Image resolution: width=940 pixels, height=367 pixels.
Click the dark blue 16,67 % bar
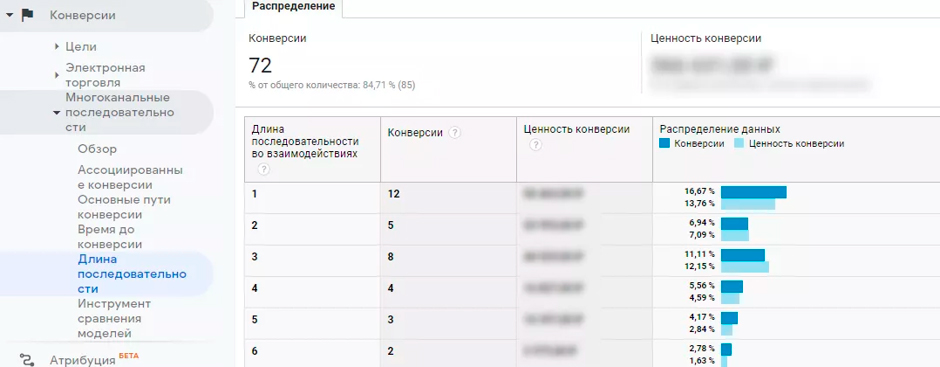click(x=754, y=192)
